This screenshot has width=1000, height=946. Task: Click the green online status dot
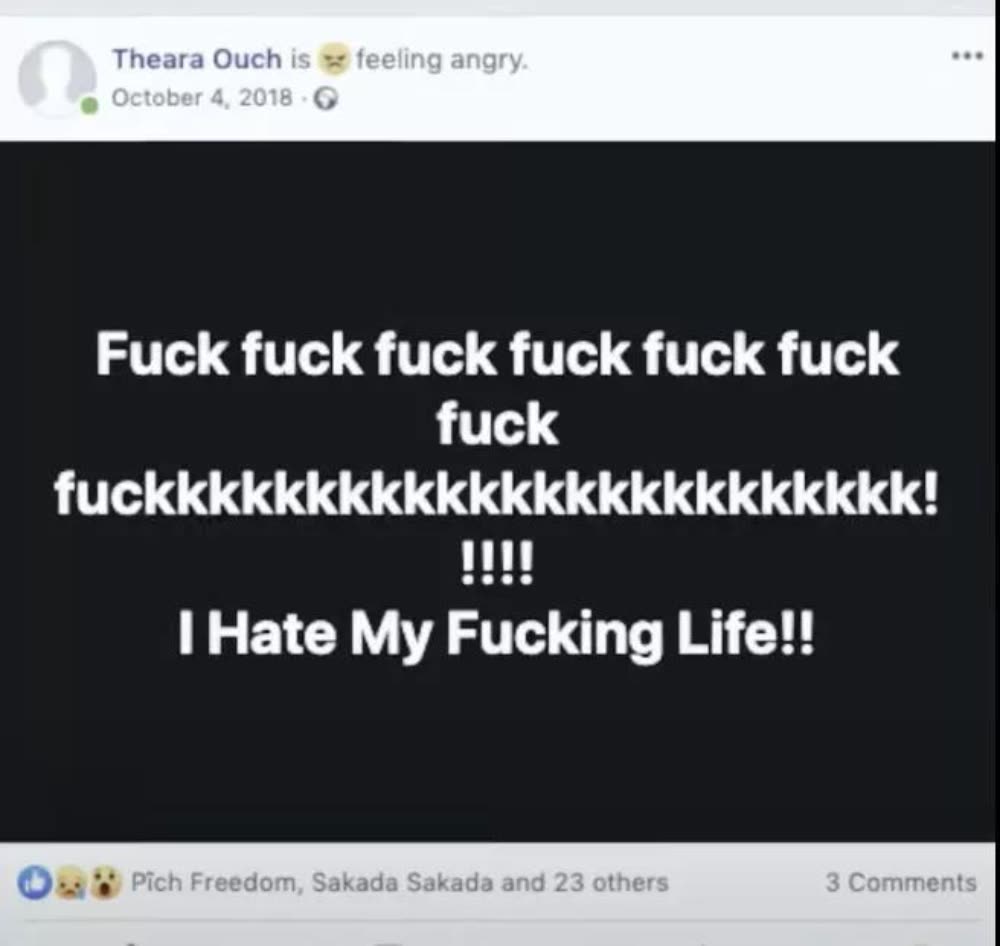click(x=89, y=106)
